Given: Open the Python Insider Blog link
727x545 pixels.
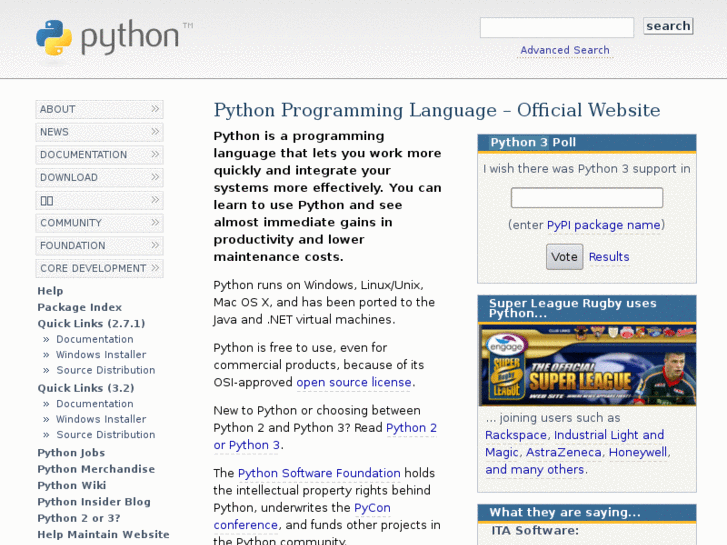Looking at the screenshot, I should (x=94, y=502).
